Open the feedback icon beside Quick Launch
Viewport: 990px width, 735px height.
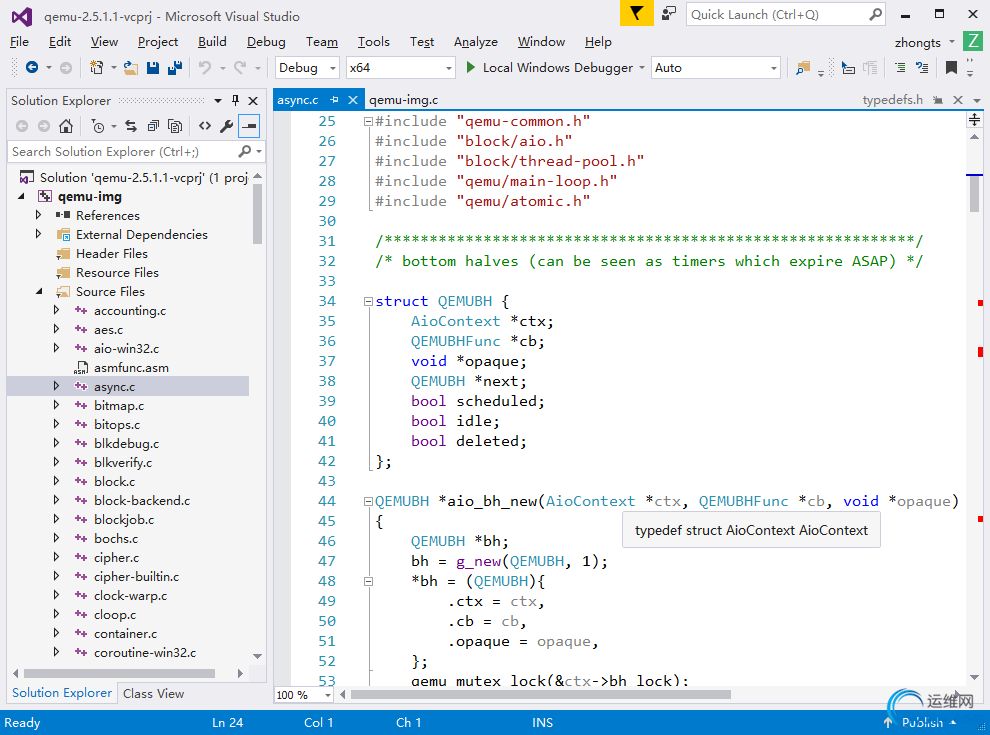pyautogui.click(x=669, y=14)
